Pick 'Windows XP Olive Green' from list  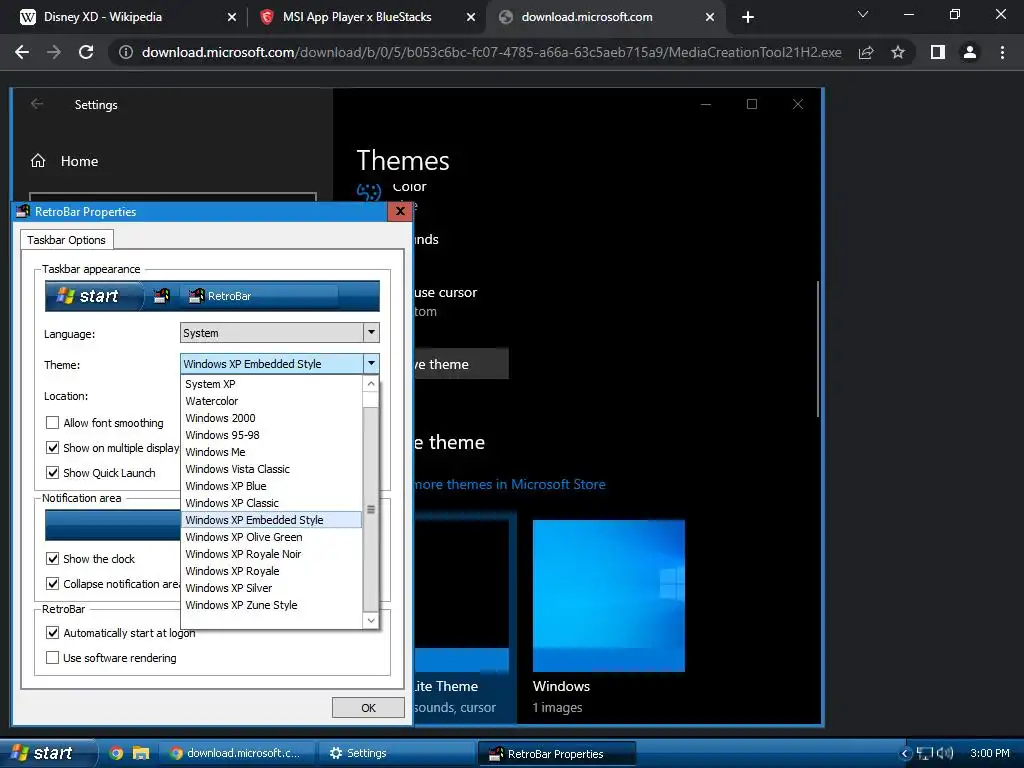(271, 537)
